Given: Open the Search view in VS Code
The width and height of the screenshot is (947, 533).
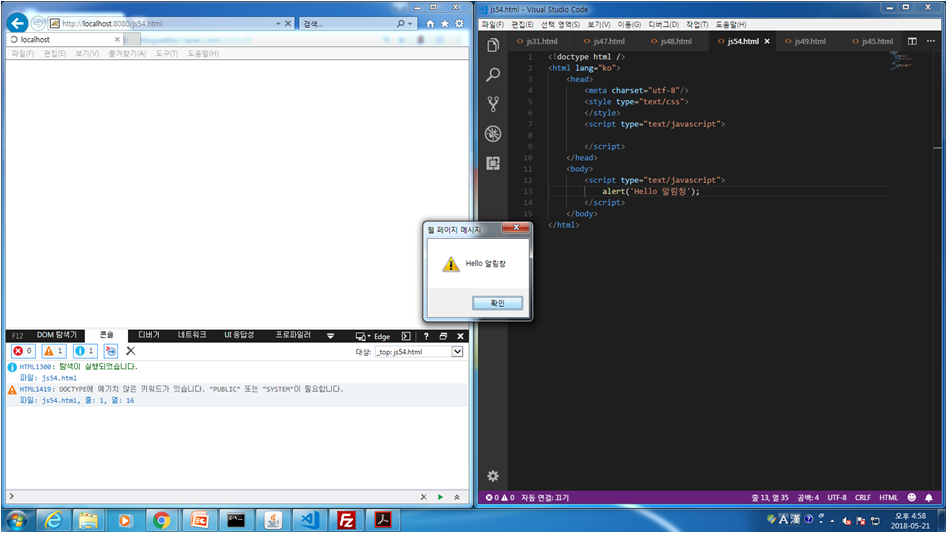Looking at the screenshot, I should click(x=493, y=74).
